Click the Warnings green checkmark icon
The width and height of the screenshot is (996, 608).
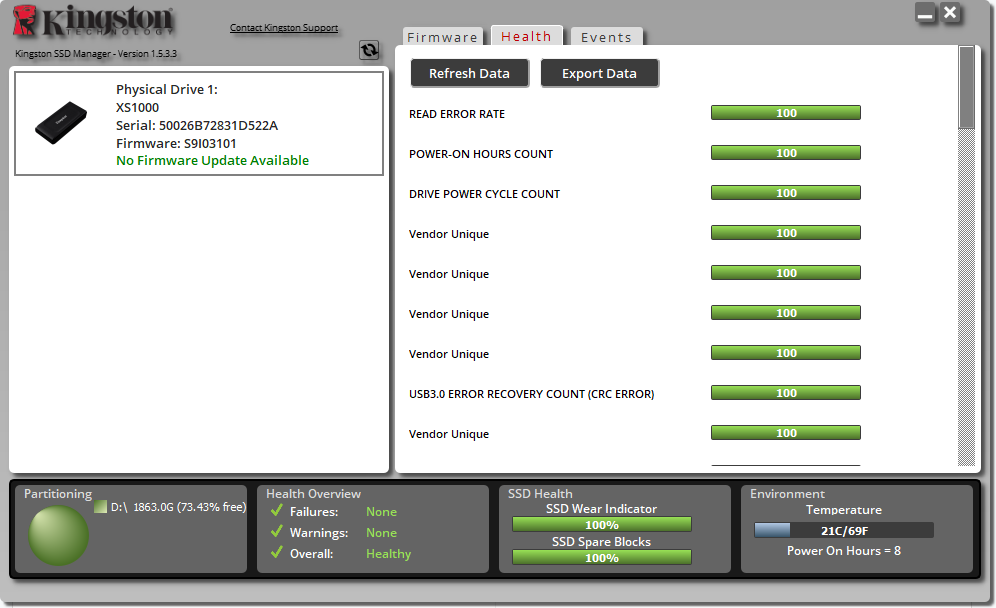point(277,532)
